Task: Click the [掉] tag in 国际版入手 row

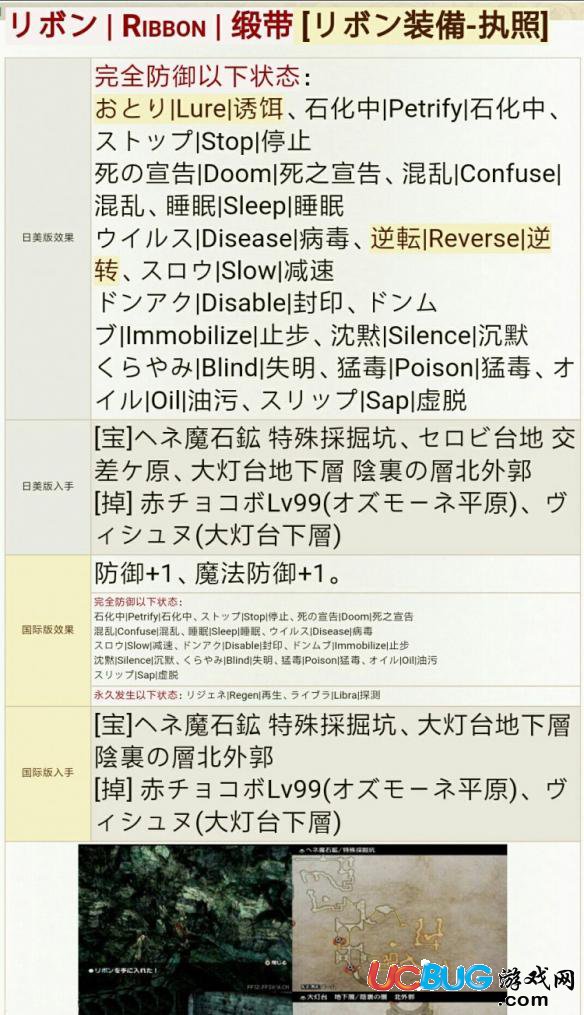Action: 113,789
